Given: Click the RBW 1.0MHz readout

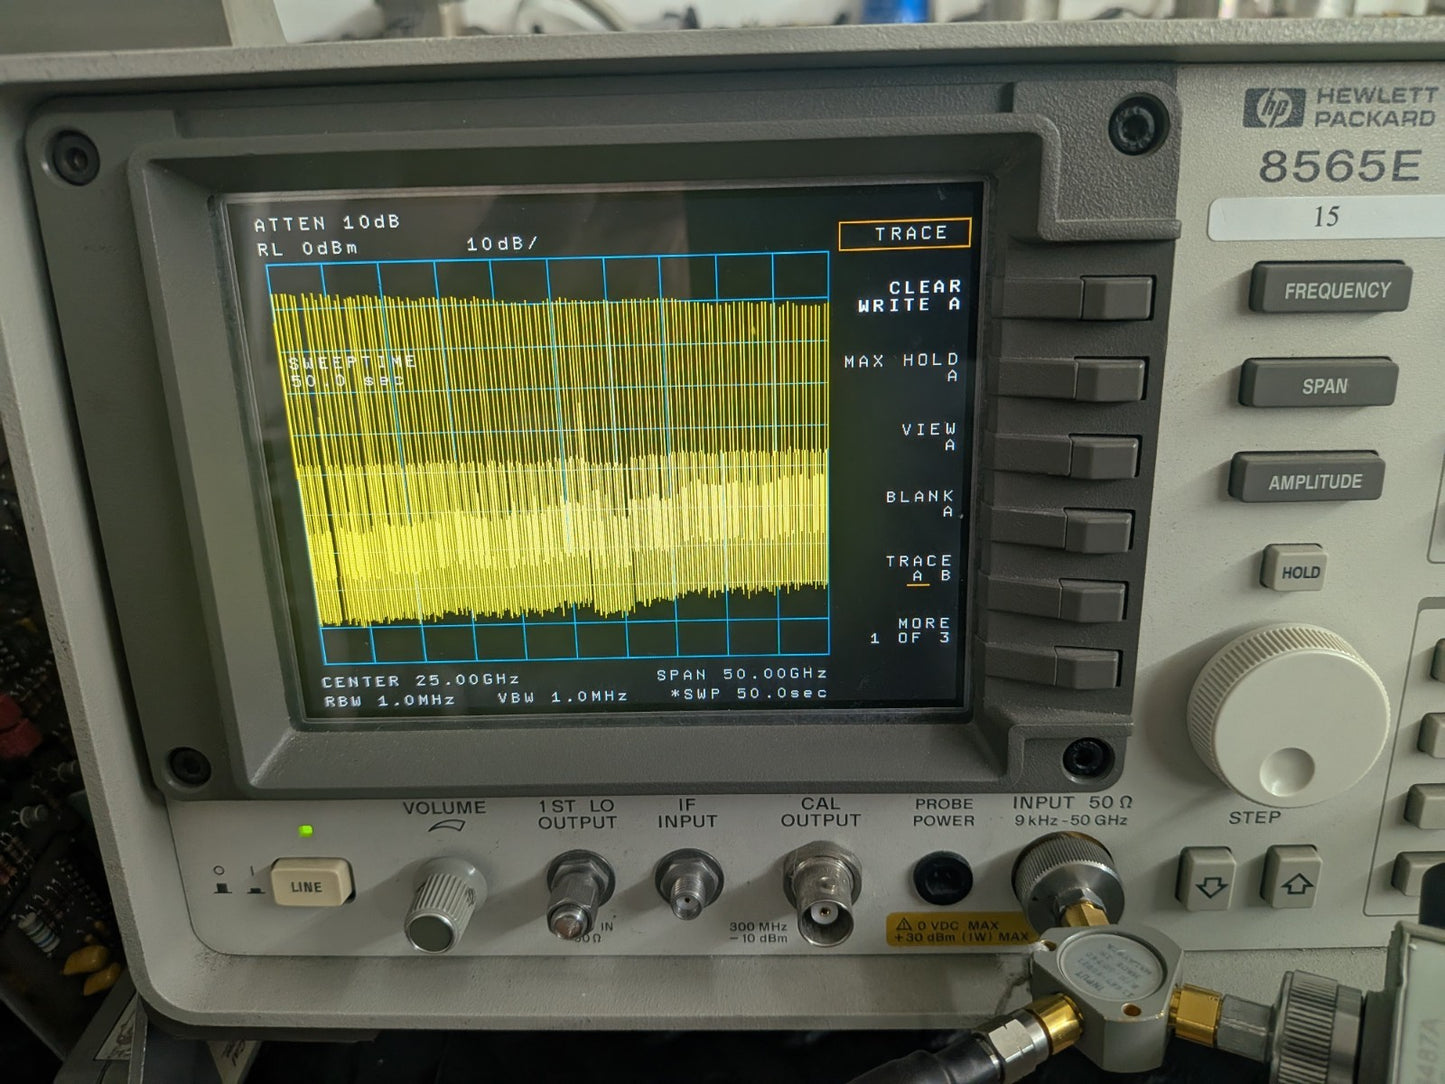Looking at the screenshot, I should click(x=390, y=701).
